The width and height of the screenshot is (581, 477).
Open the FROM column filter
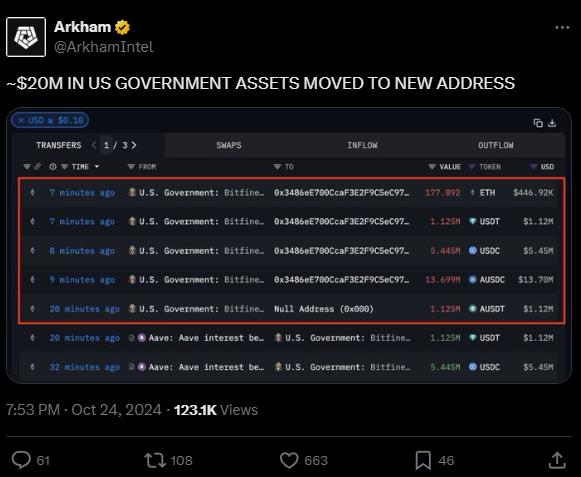[x=131, y=167]
